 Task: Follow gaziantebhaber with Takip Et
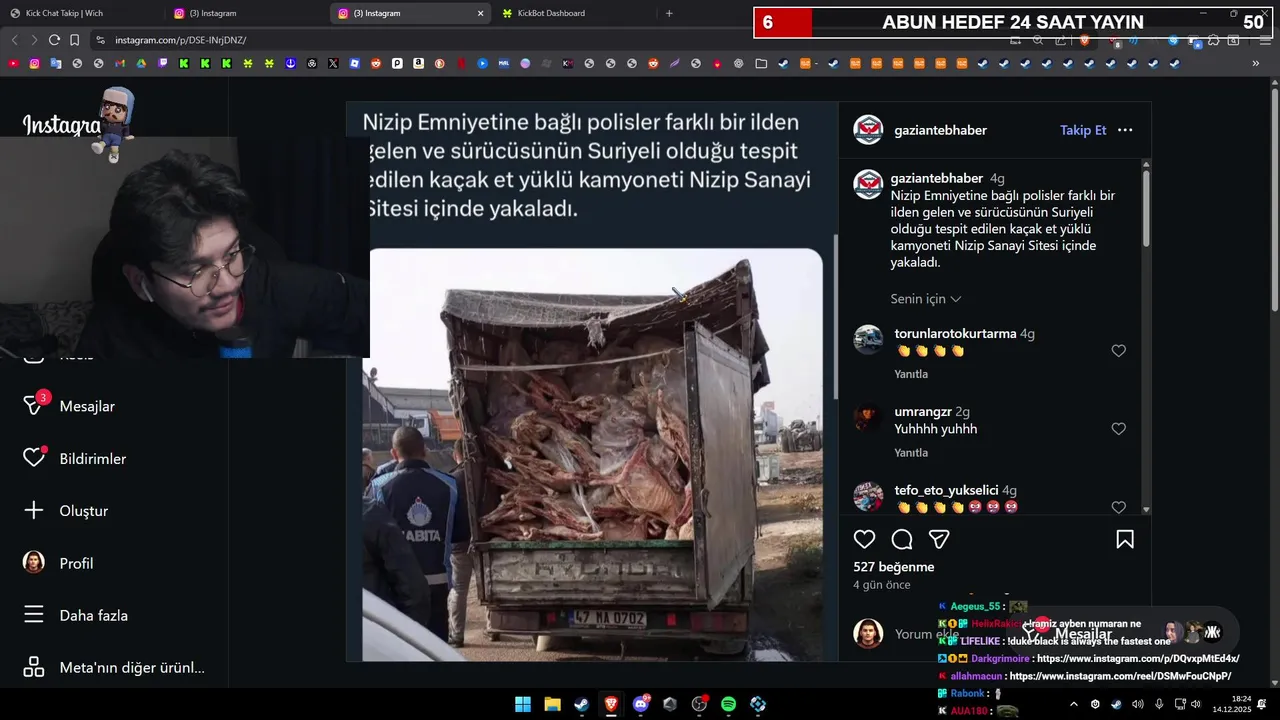1083,130
